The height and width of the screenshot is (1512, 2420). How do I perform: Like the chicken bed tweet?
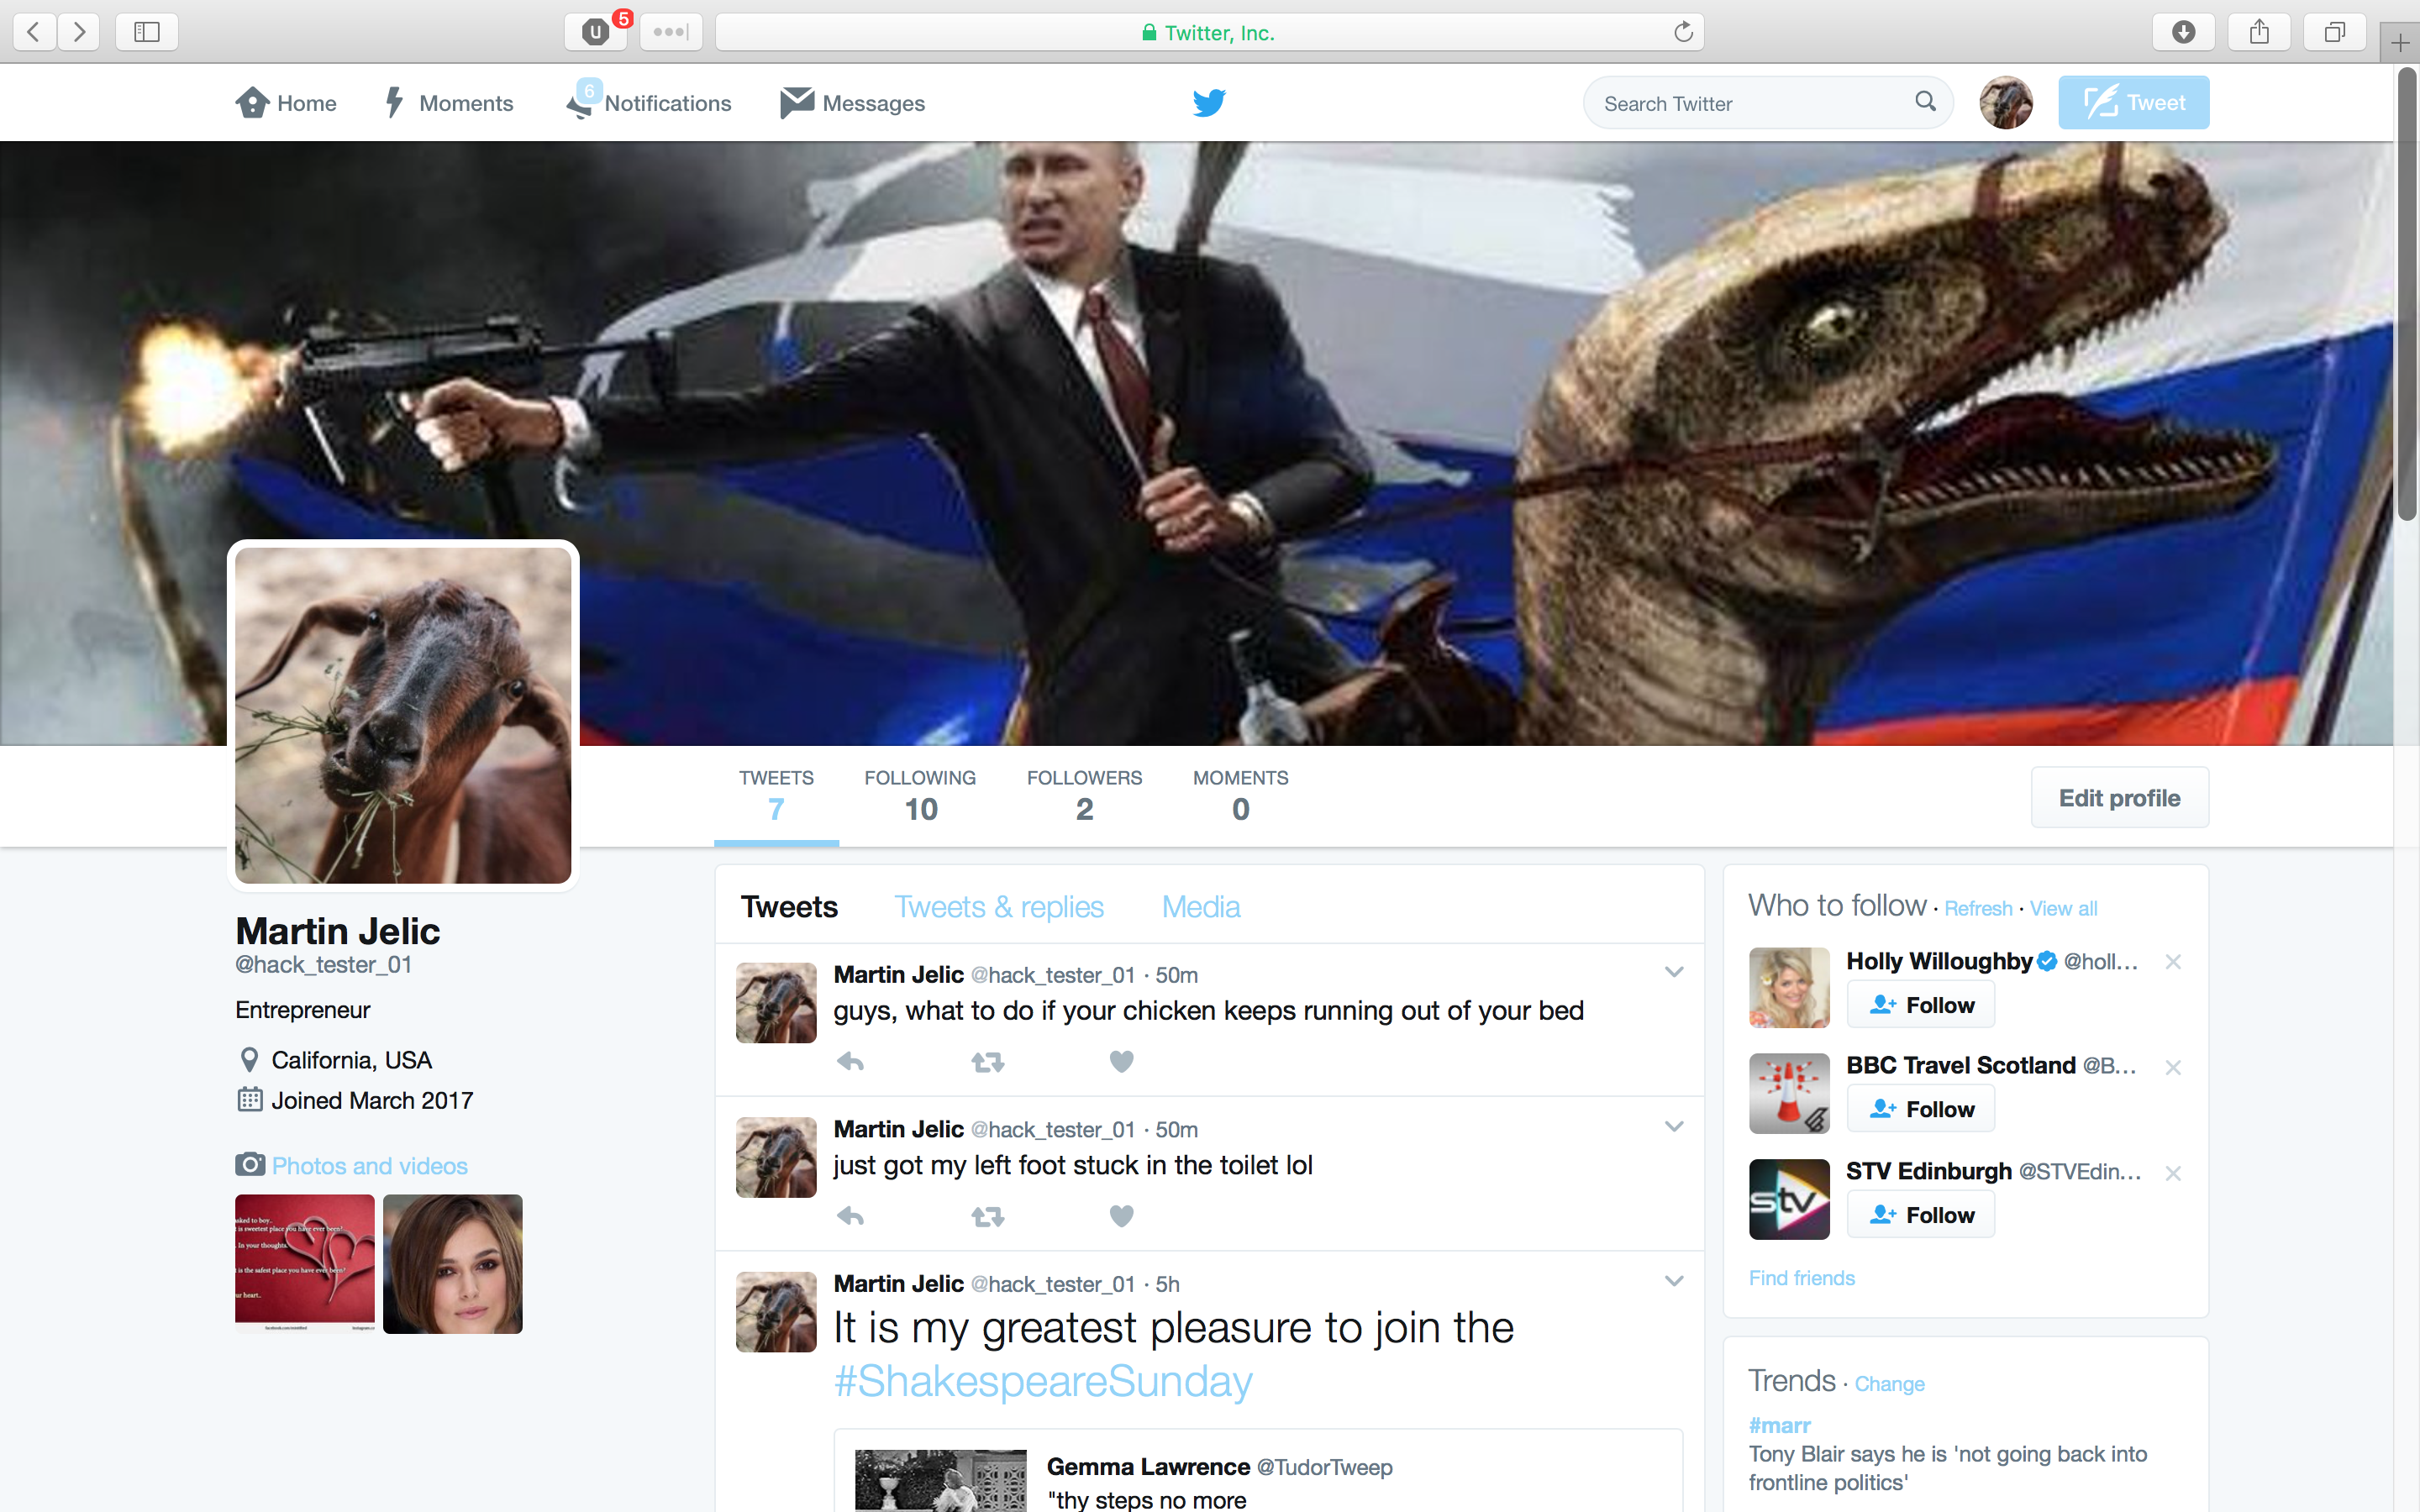(1121, 1061)
